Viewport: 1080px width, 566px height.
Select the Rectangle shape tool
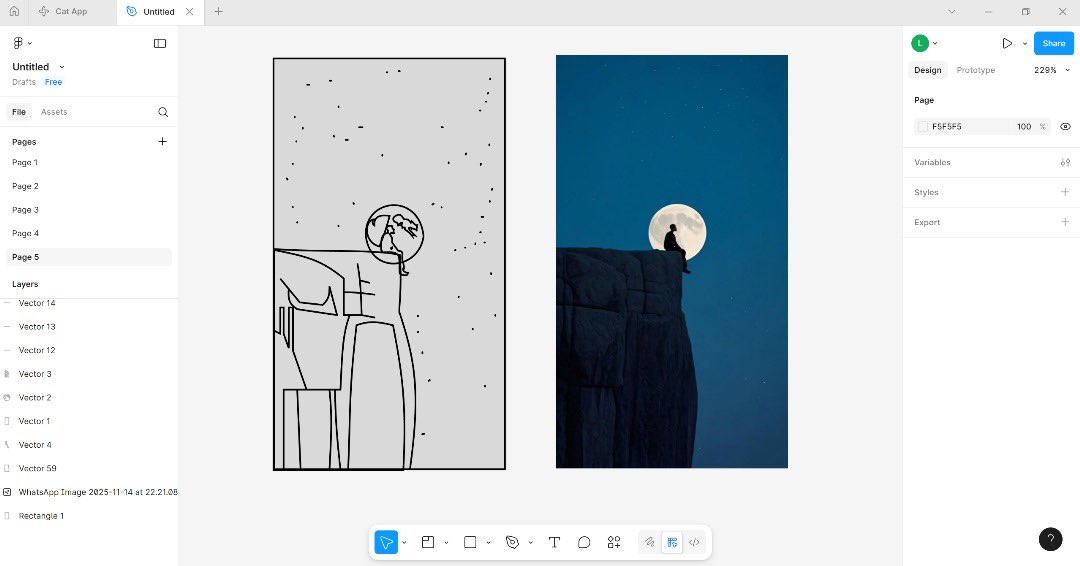click(470, 542)
